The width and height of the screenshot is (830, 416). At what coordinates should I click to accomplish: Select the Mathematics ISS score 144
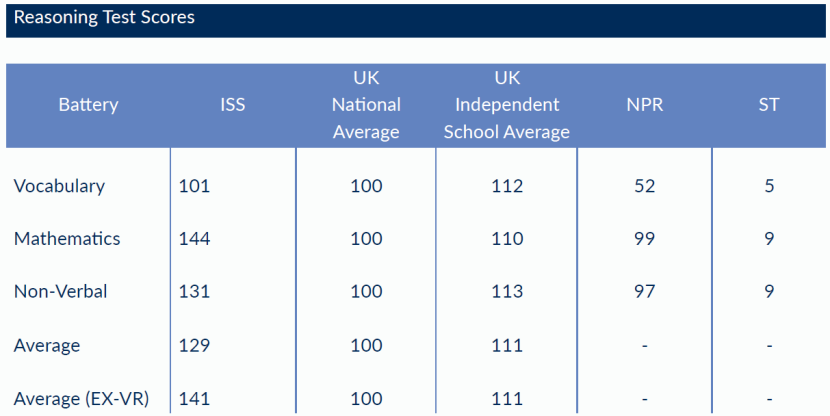tap(194, 239)
